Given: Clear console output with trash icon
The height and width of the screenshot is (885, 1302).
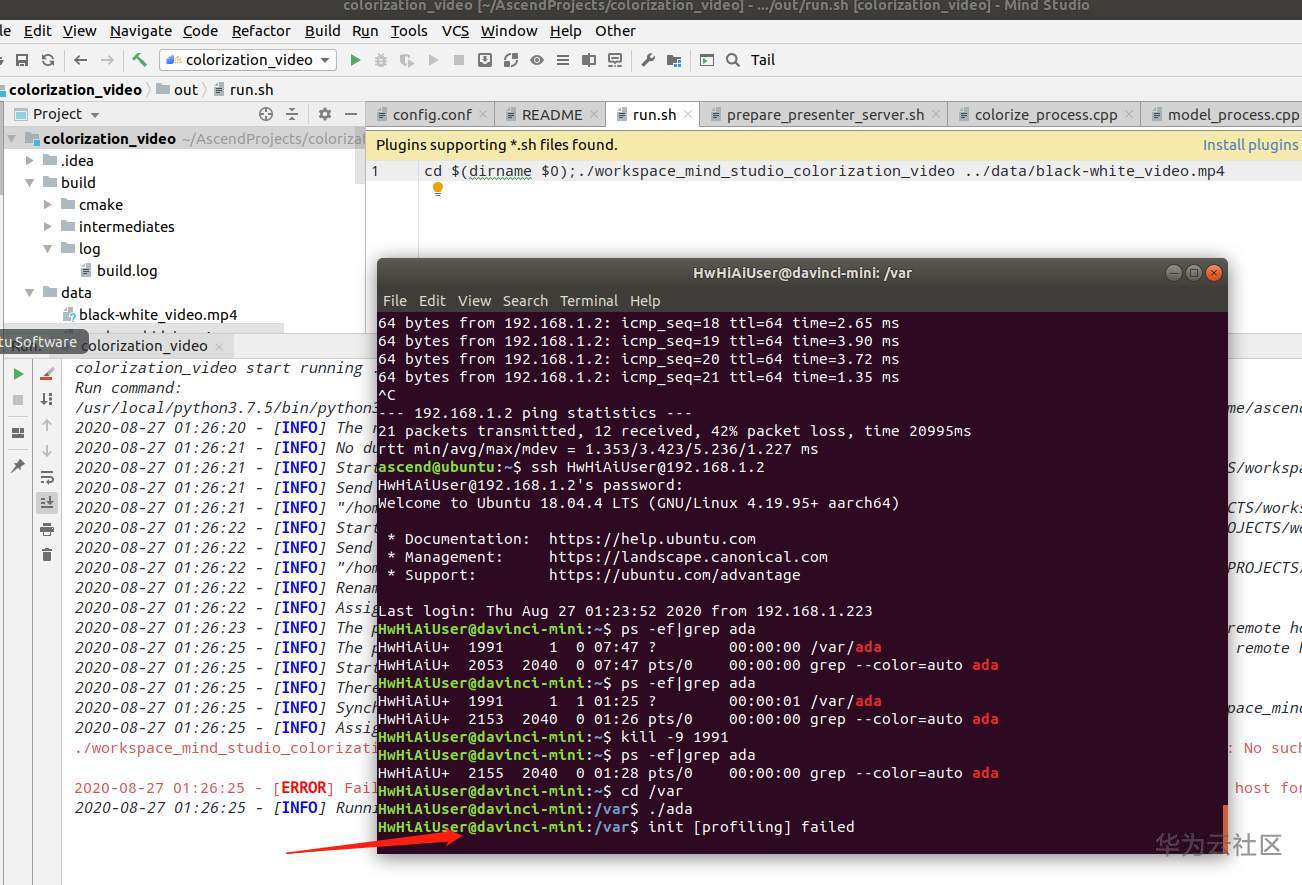Looking at the screenshot, I should click(47, 554).
